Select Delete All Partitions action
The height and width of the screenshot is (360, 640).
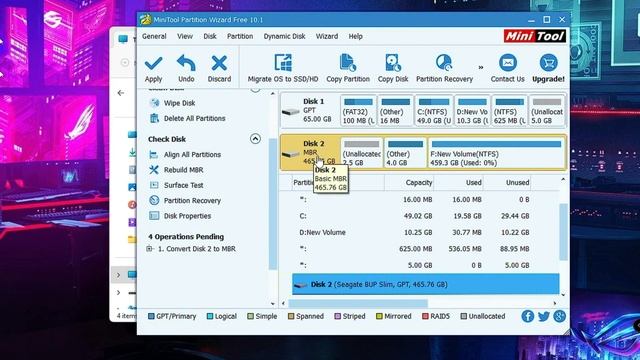194,118
